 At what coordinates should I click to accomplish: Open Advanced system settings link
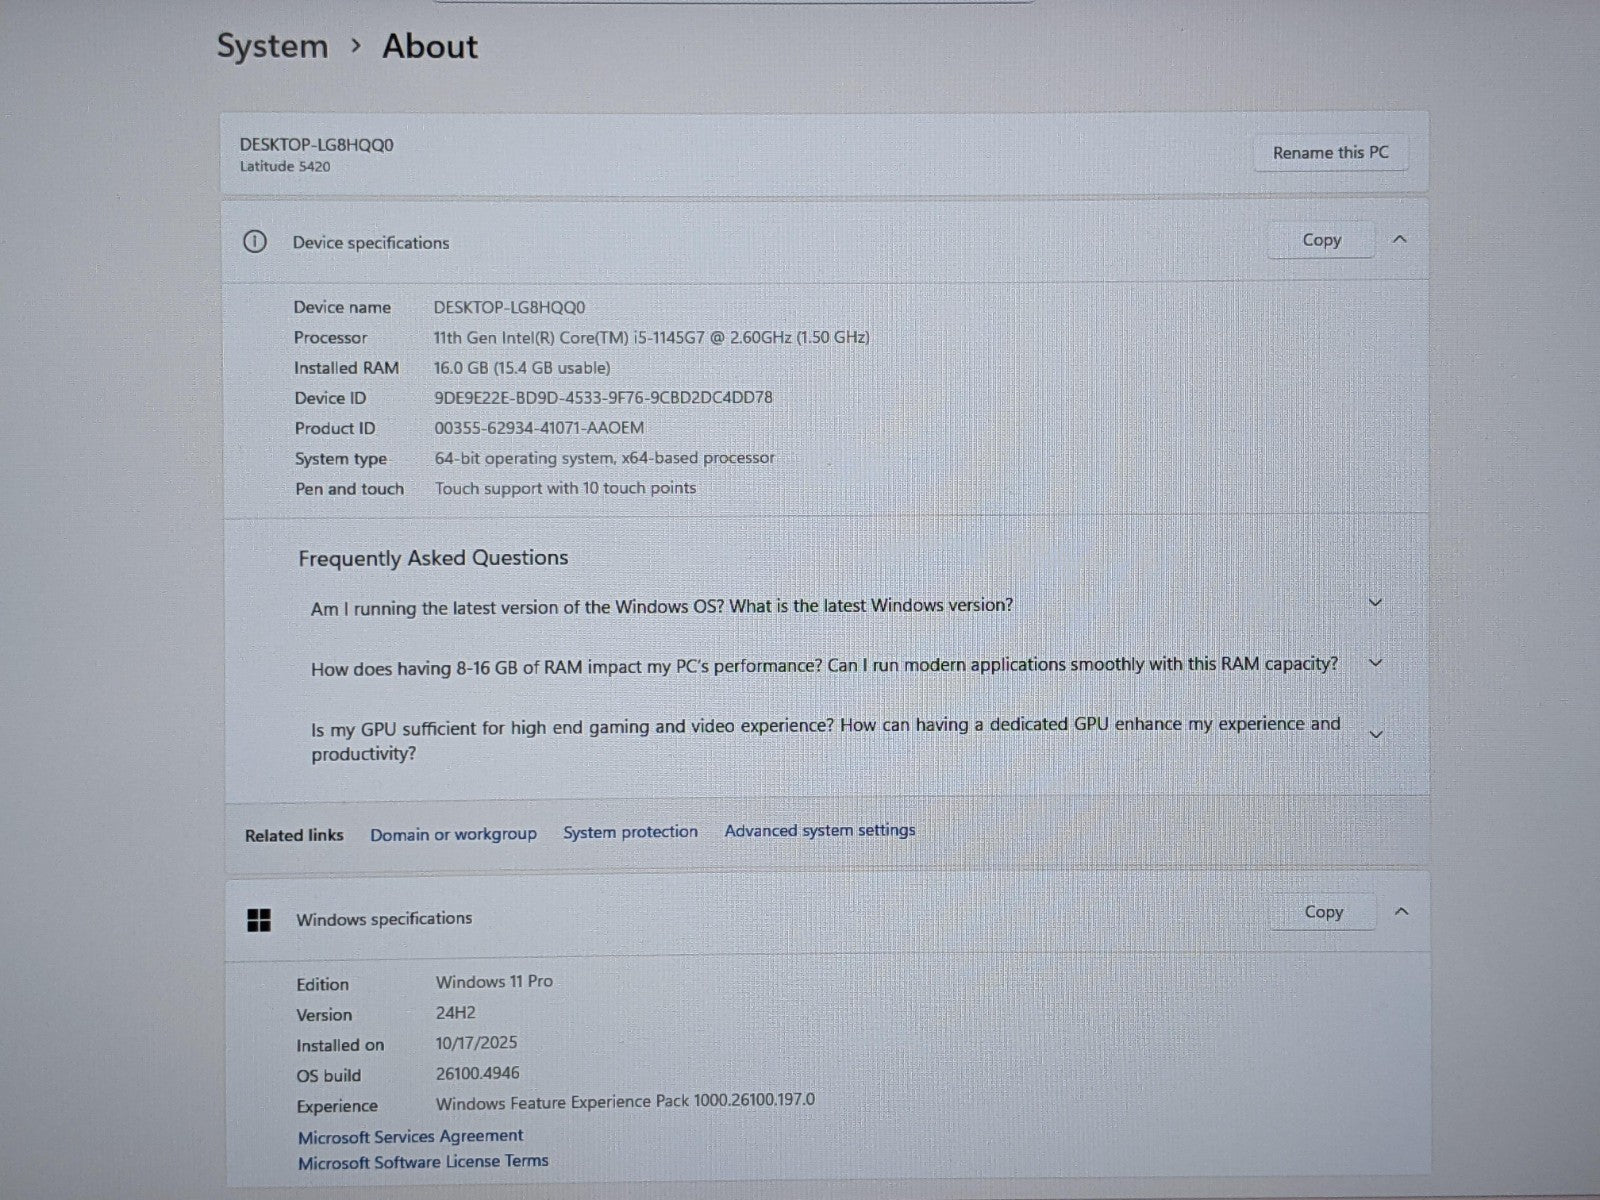(x=819, y=830)
